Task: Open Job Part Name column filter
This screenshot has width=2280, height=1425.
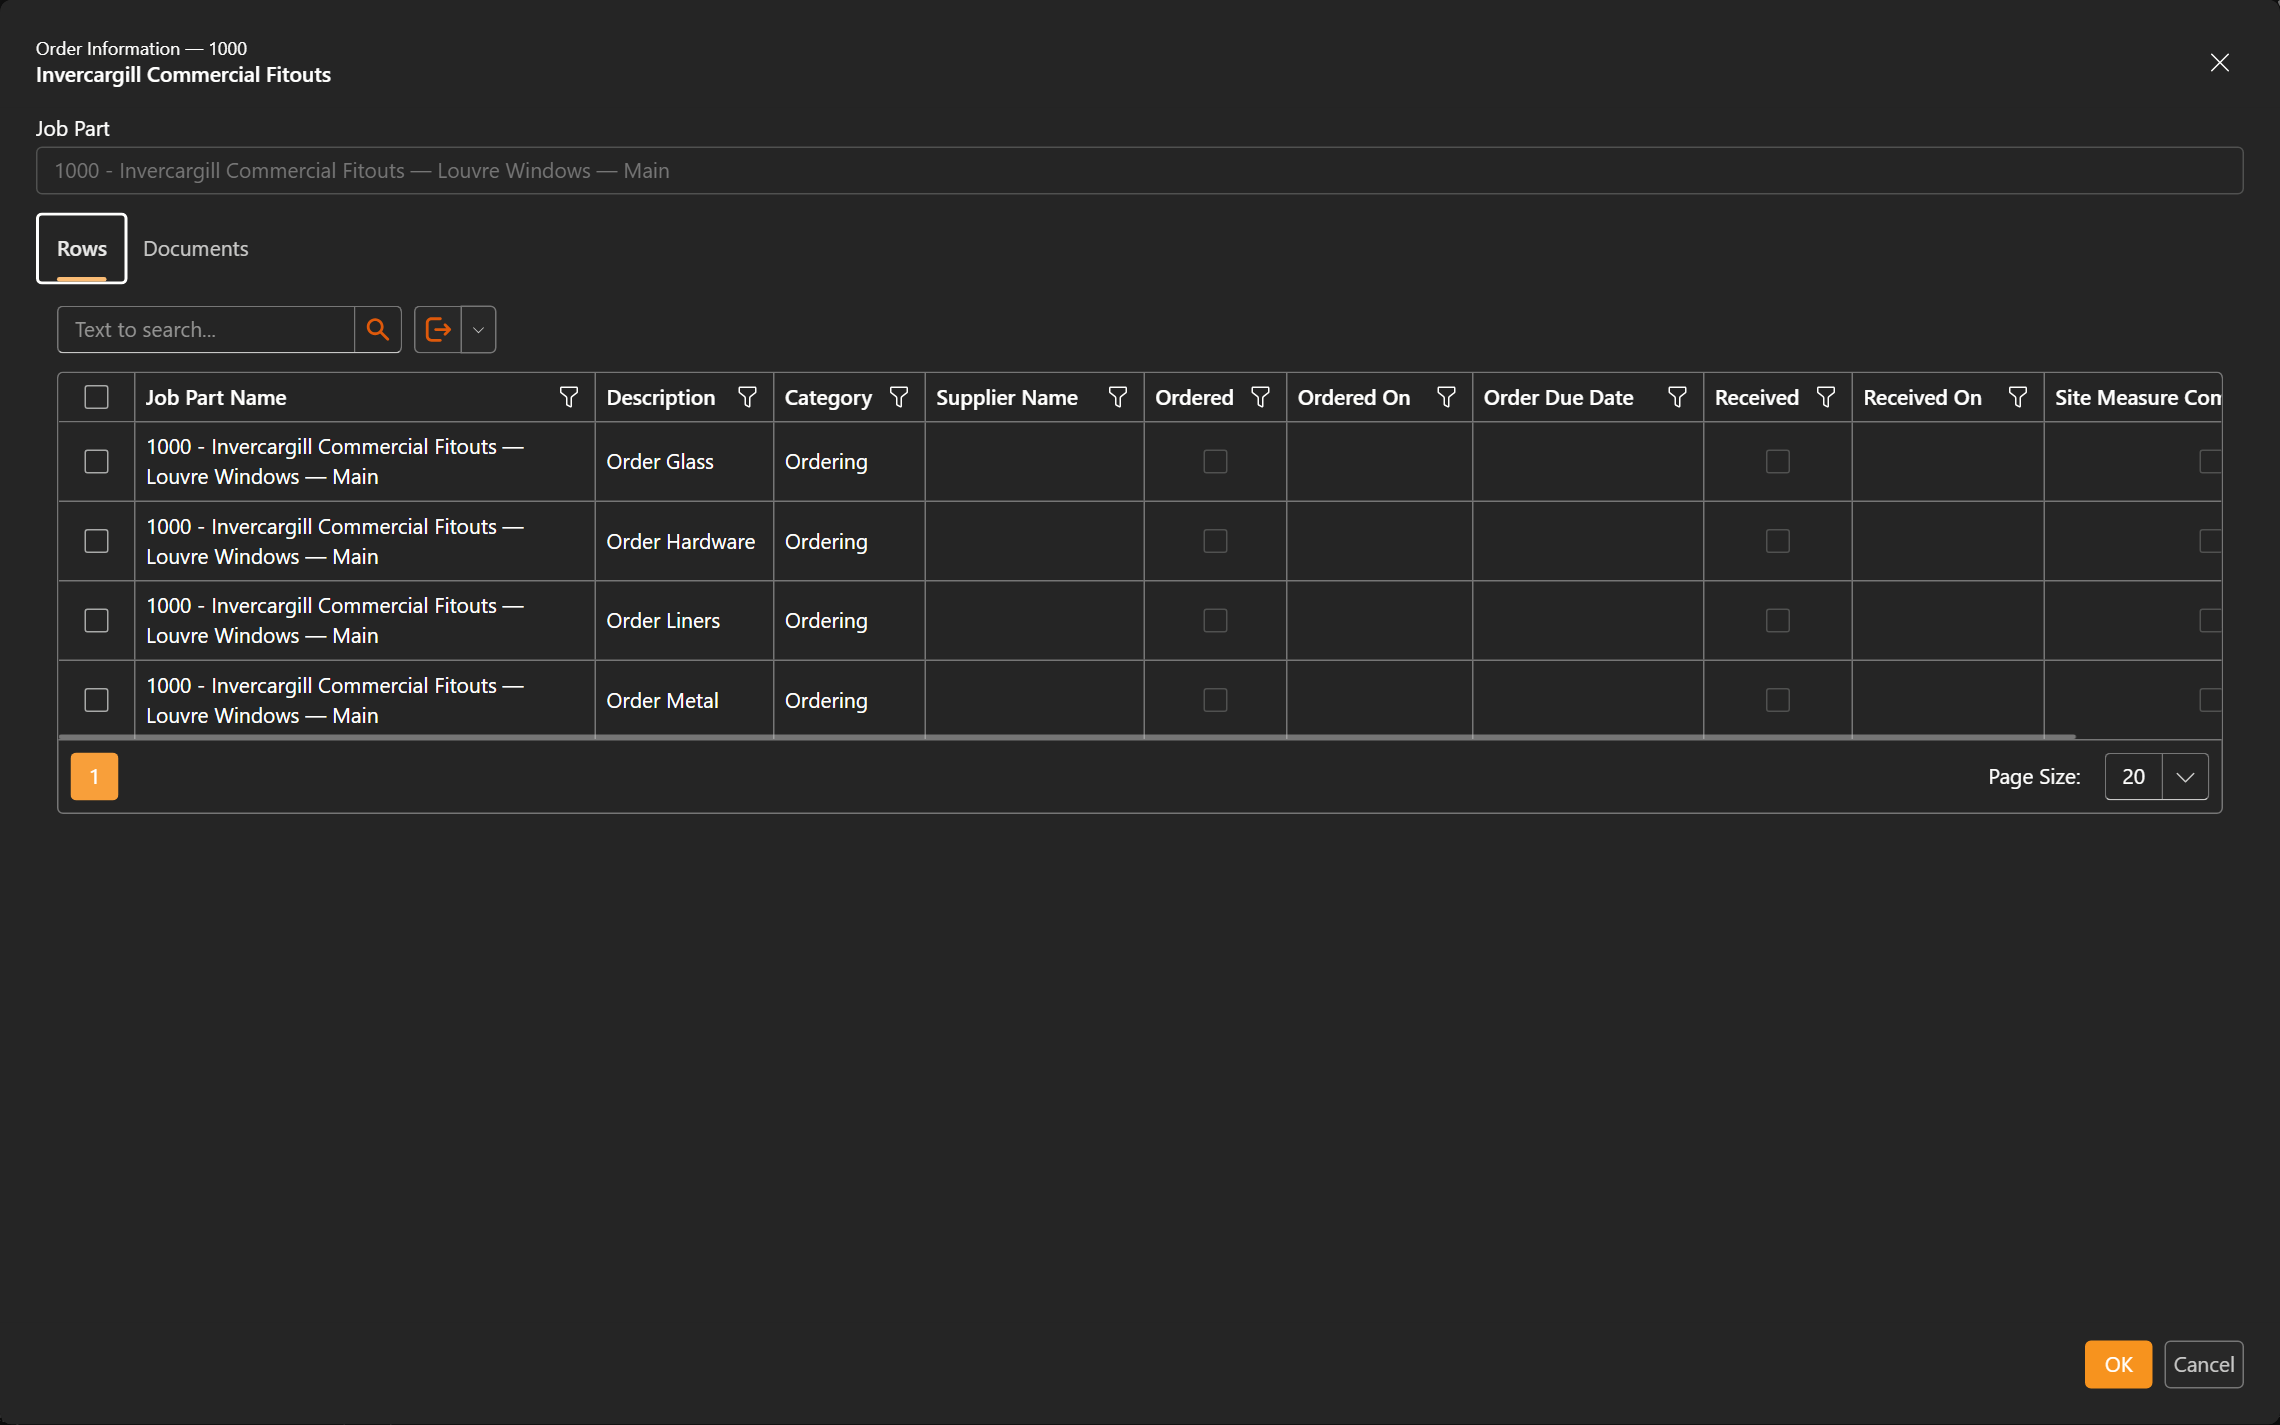Action: tap(569, 397)
